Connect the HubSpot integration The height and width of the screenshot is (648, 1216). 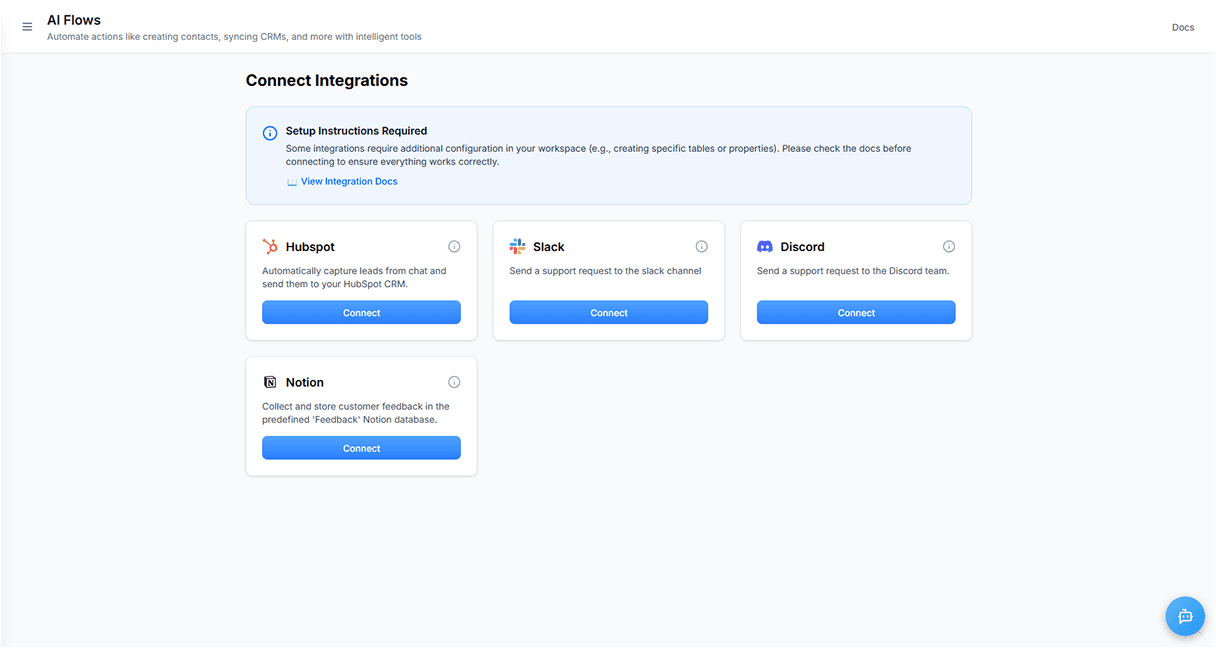click(361, 312)
